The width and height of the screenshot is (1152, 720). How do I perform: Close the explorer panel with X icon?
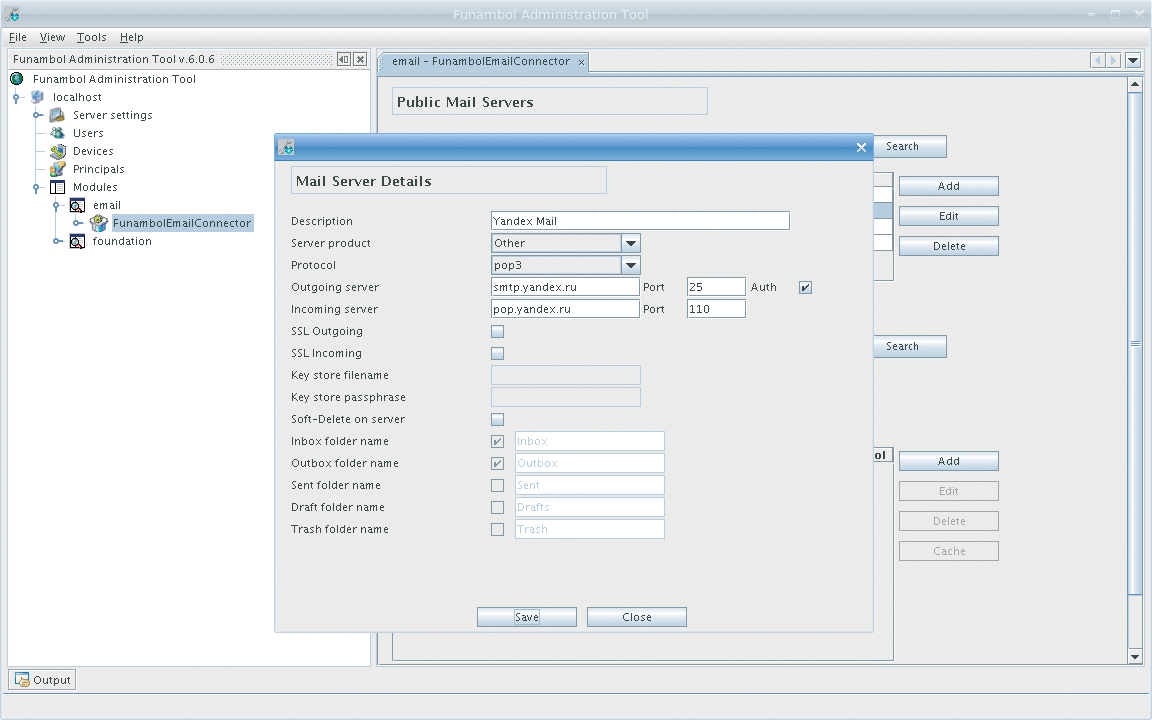pos(360,60)
